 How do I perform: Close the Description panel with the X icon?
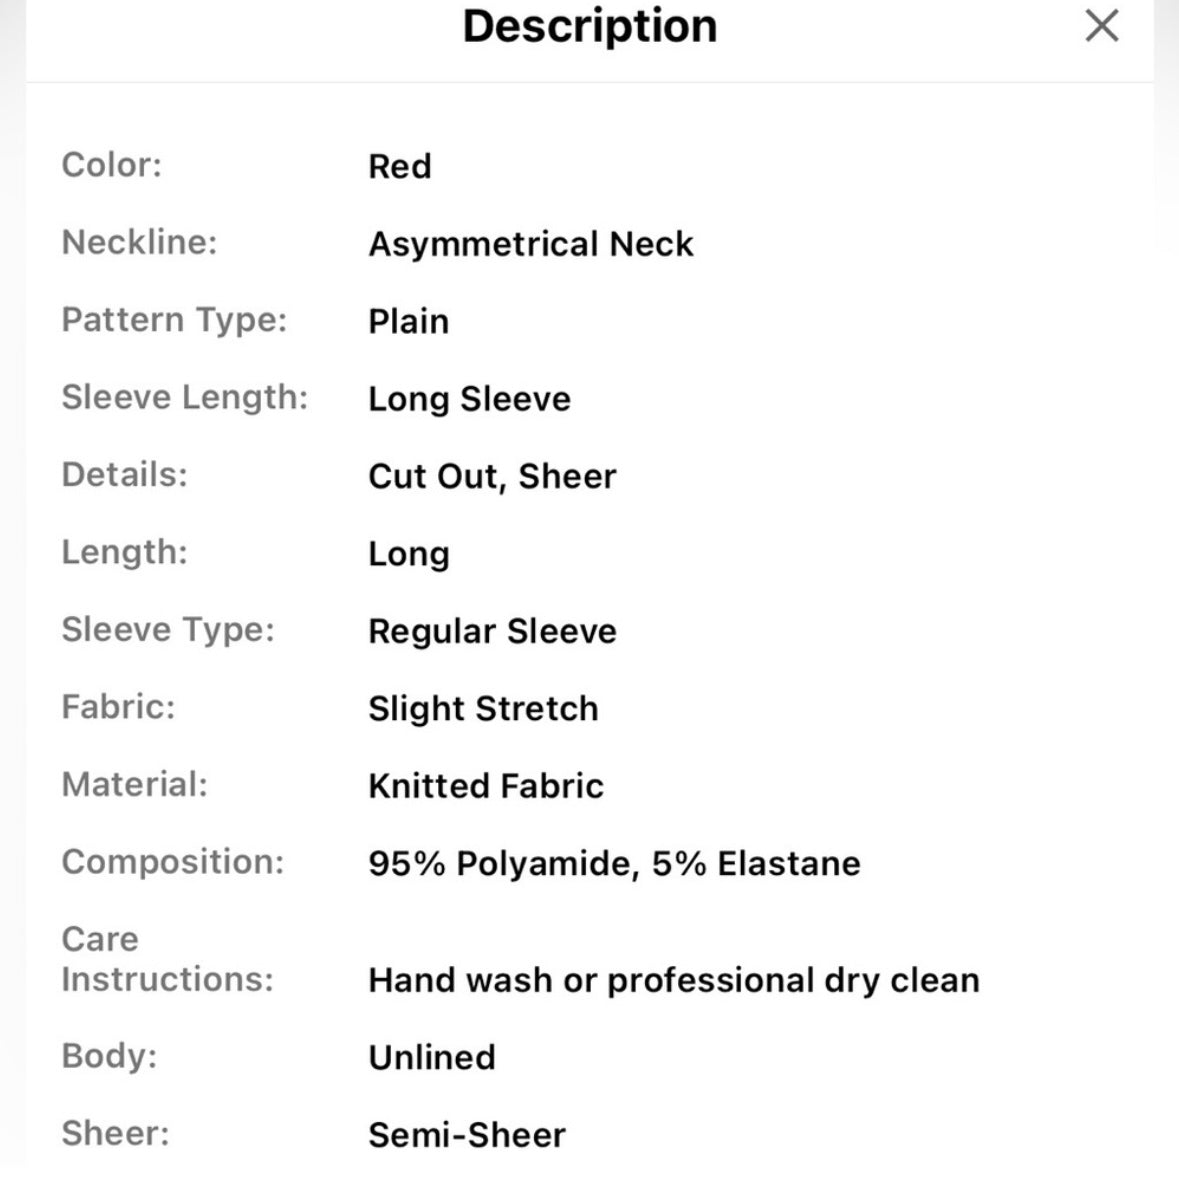[1101, 26]
